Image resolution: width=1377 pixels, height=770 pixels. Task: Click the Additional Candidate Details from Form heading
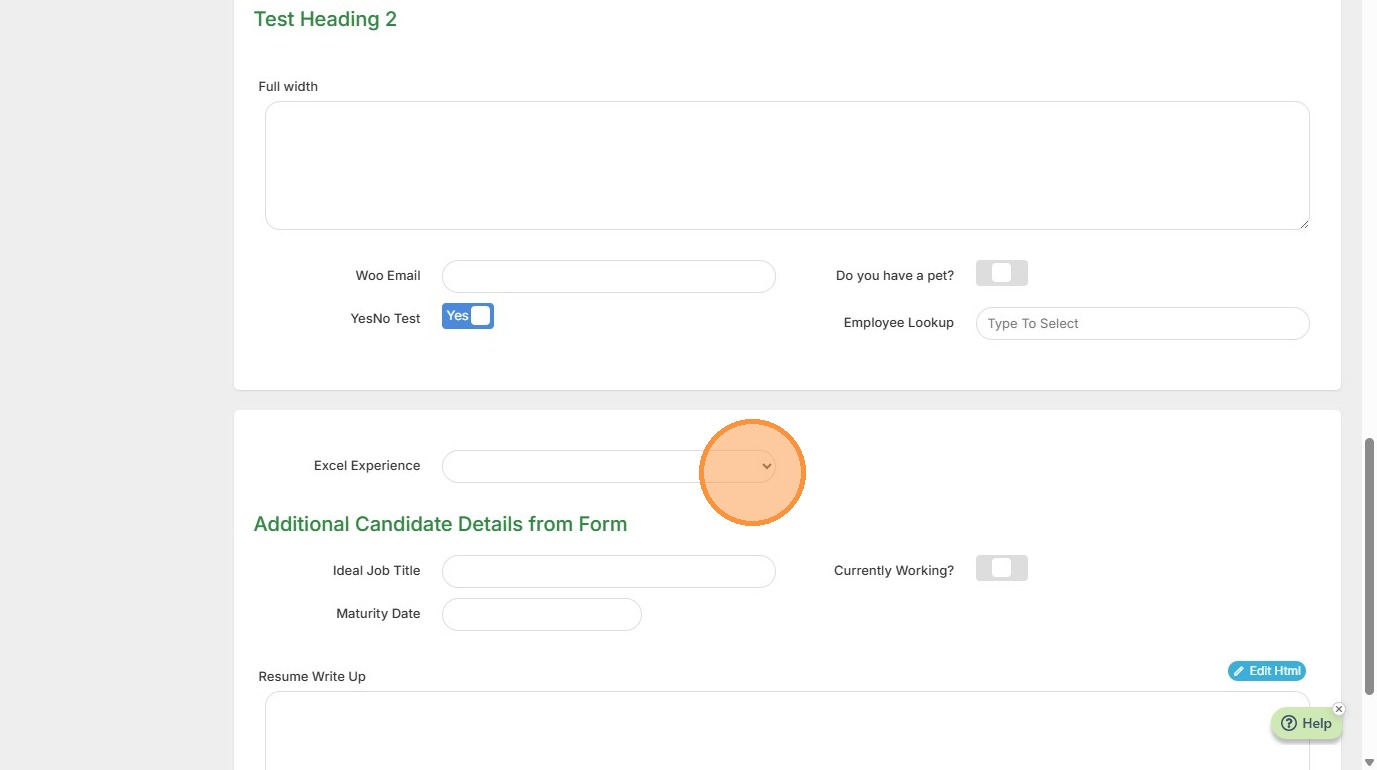point(440,524)
